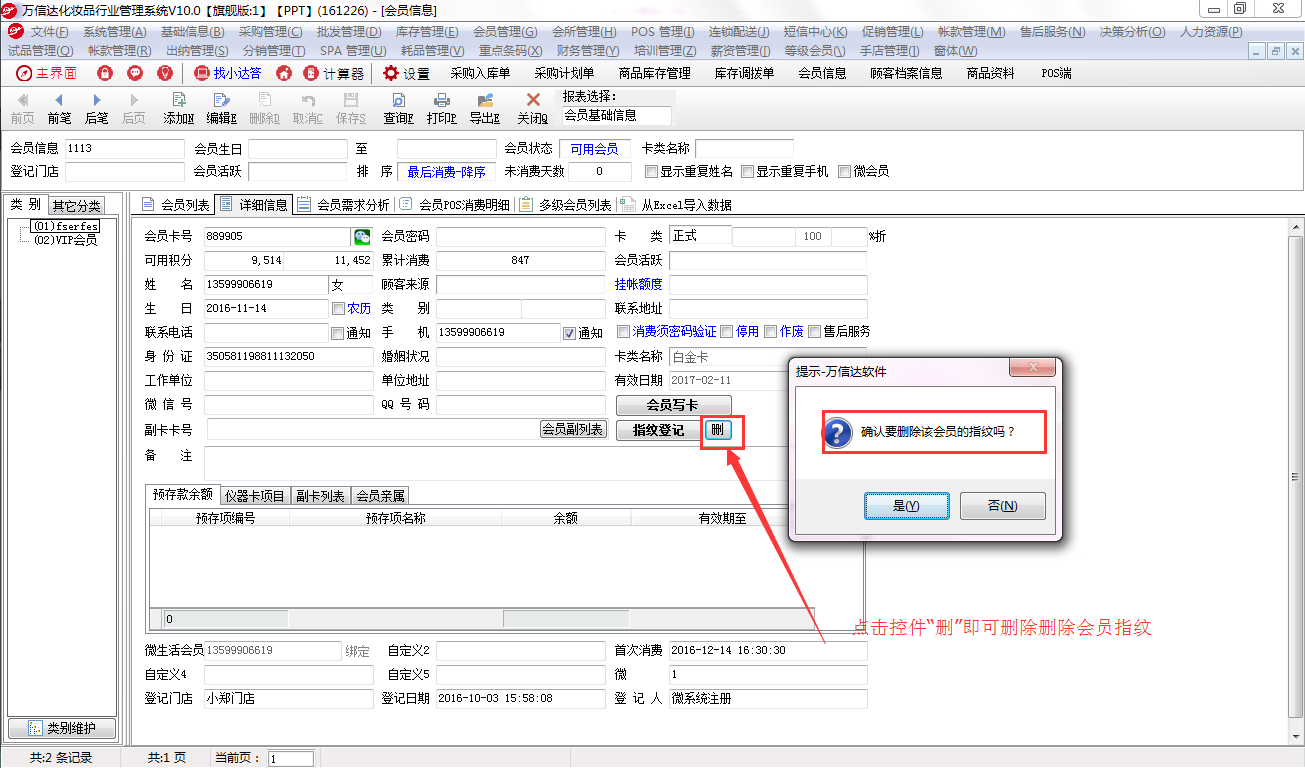The height and width of the screenshot is (768, 1305).
Task: Open the 会员管理(G) menu
Action: point(504,32)
